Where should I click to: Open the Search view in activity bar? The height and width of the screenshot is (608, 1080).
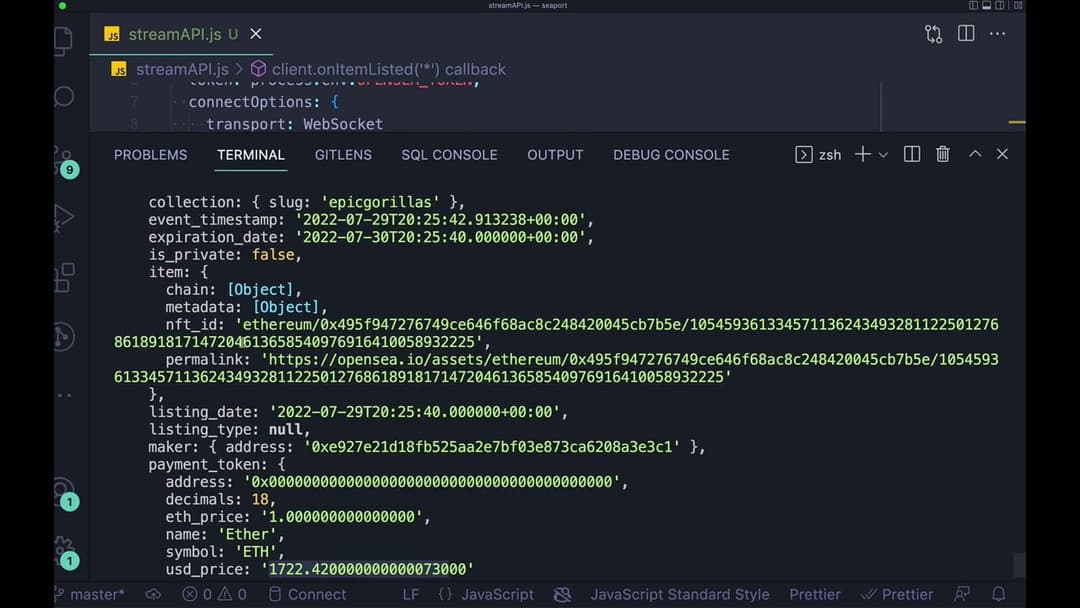point(63,96)
